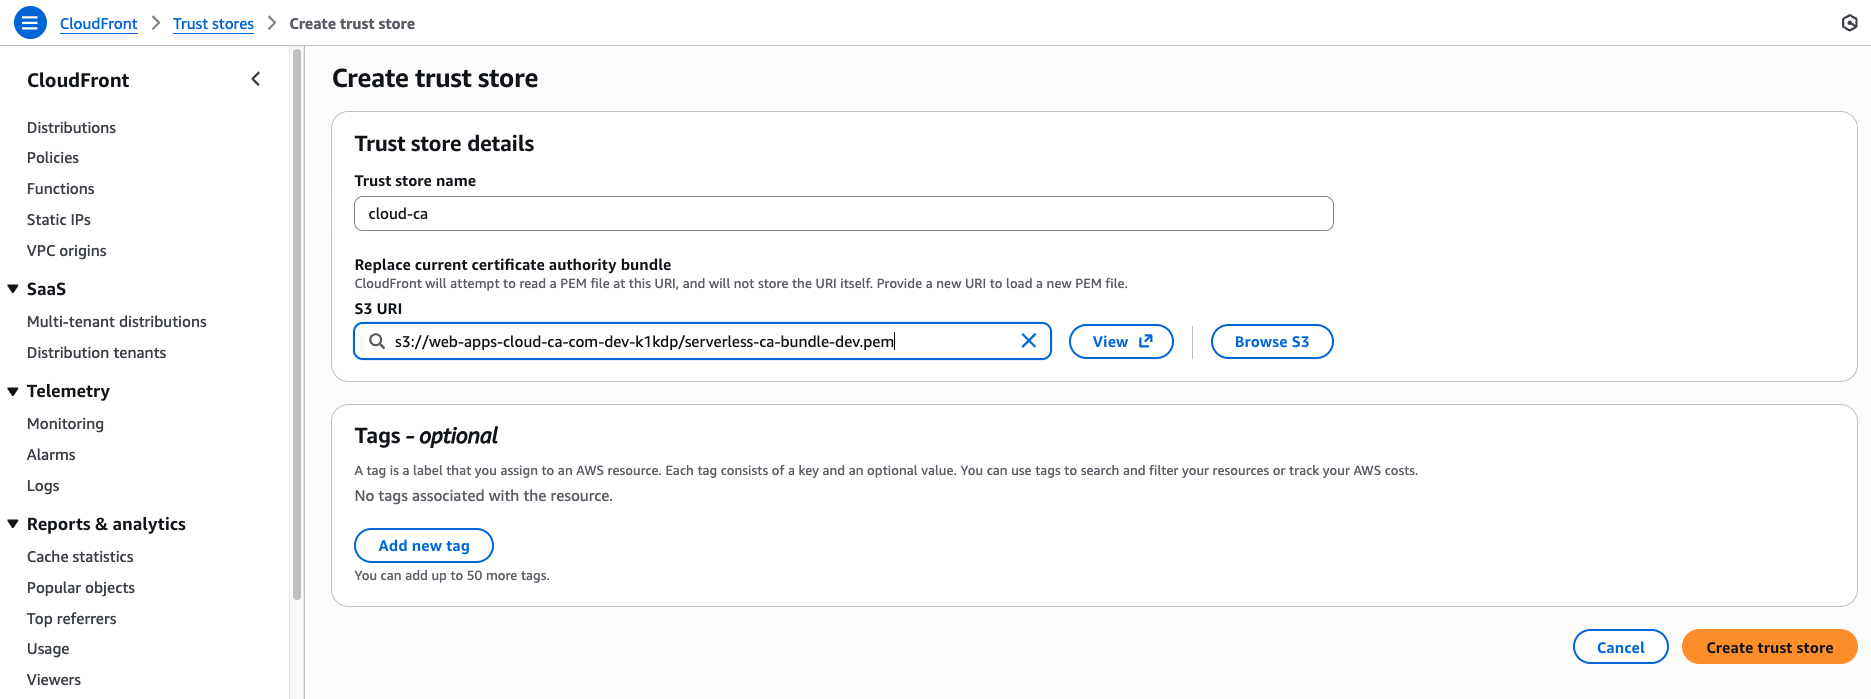
Task: Open Distribution tenants page
Action: click(x=97, y=352)
